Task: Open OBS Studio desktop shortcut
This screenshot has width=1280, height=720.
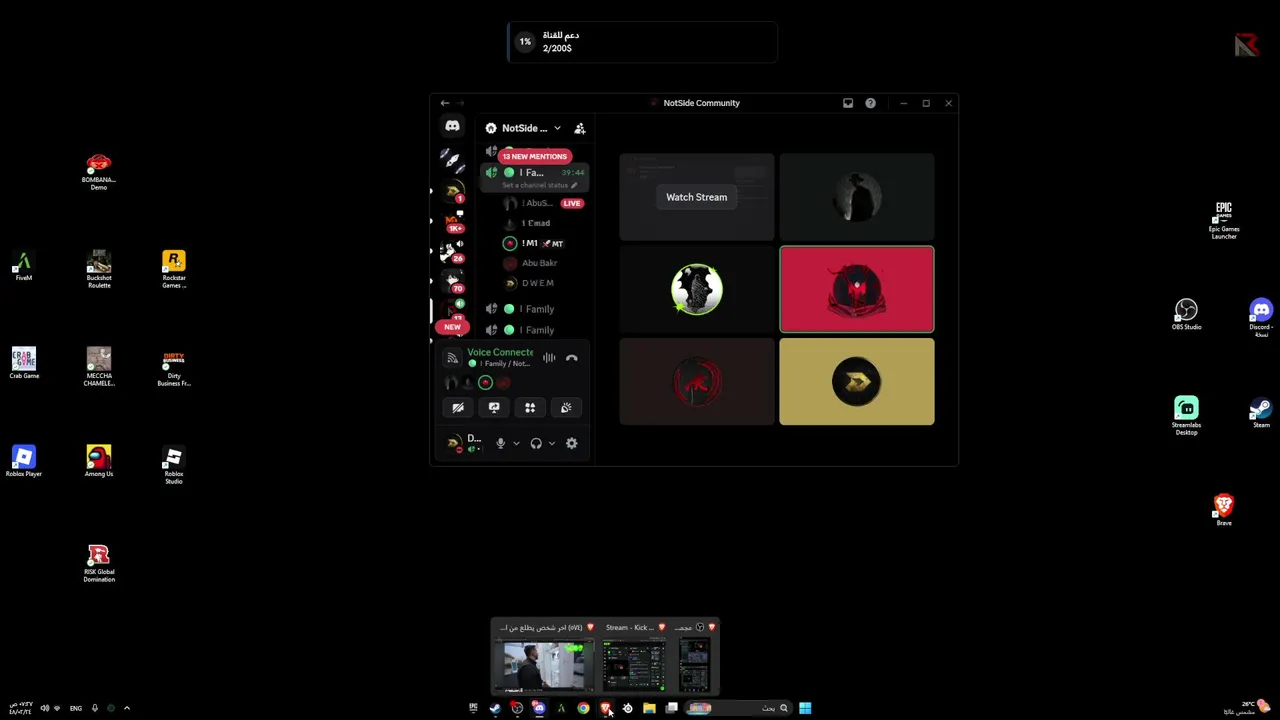Action: [1187, 314]
